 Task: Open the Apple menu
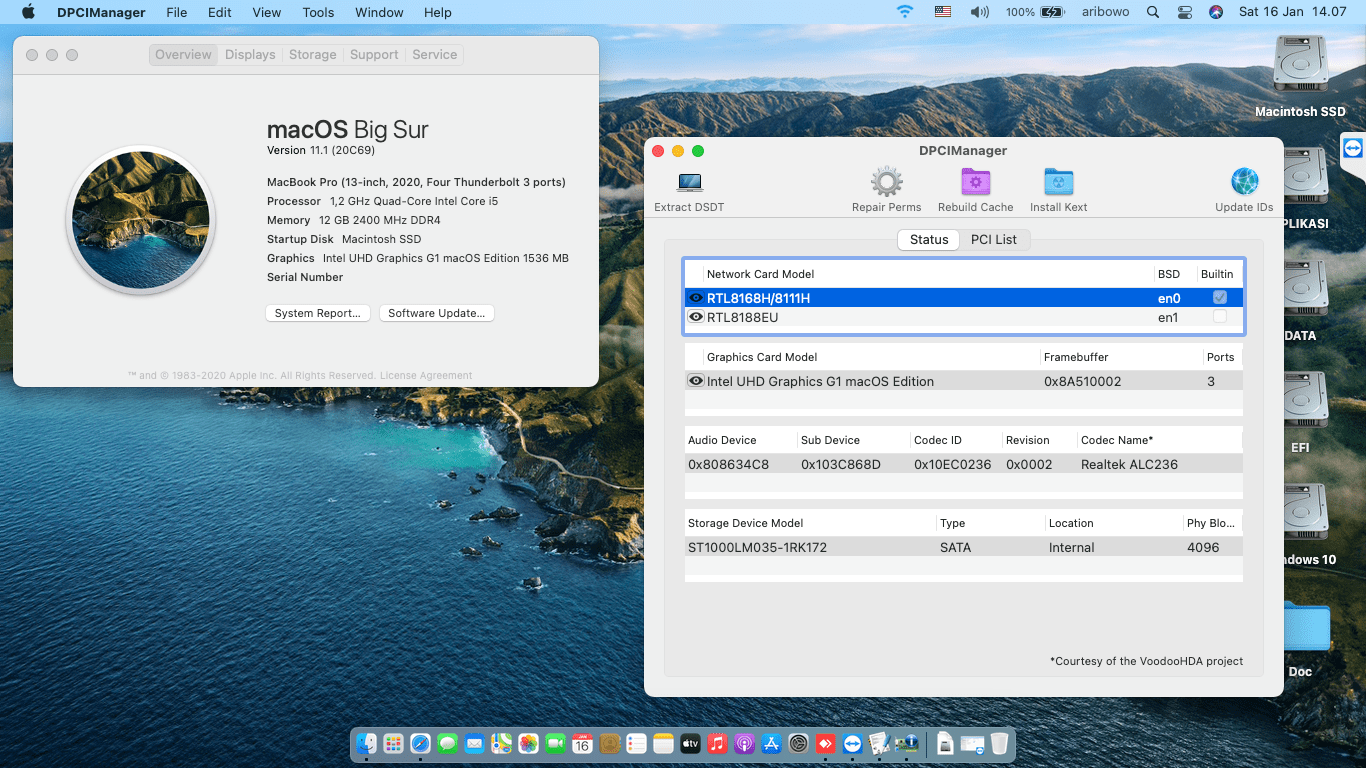coord(28,12)
